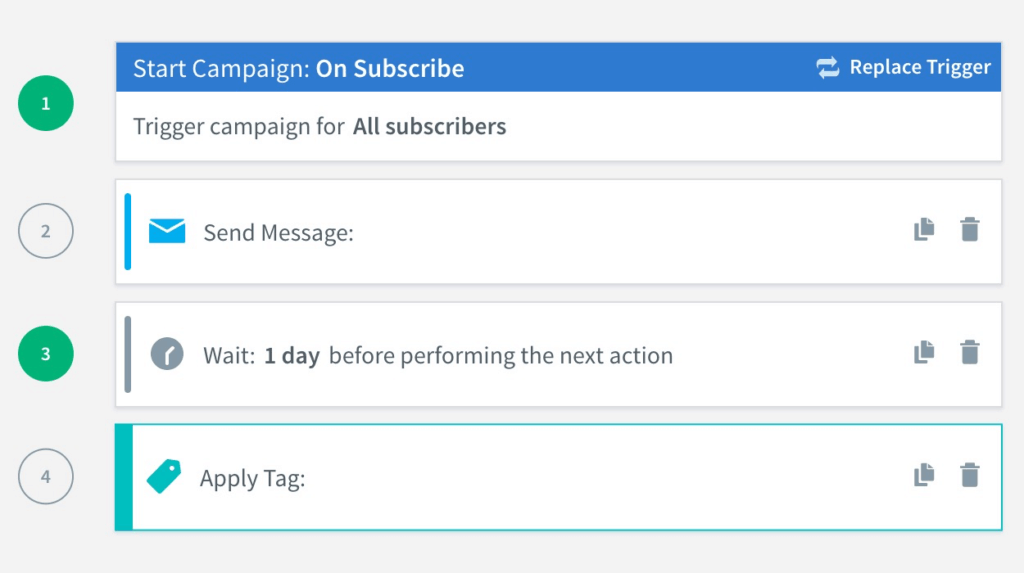Select the Apply Tag step
Viewport: 1024px width, 573px height.
click(558, 477)
